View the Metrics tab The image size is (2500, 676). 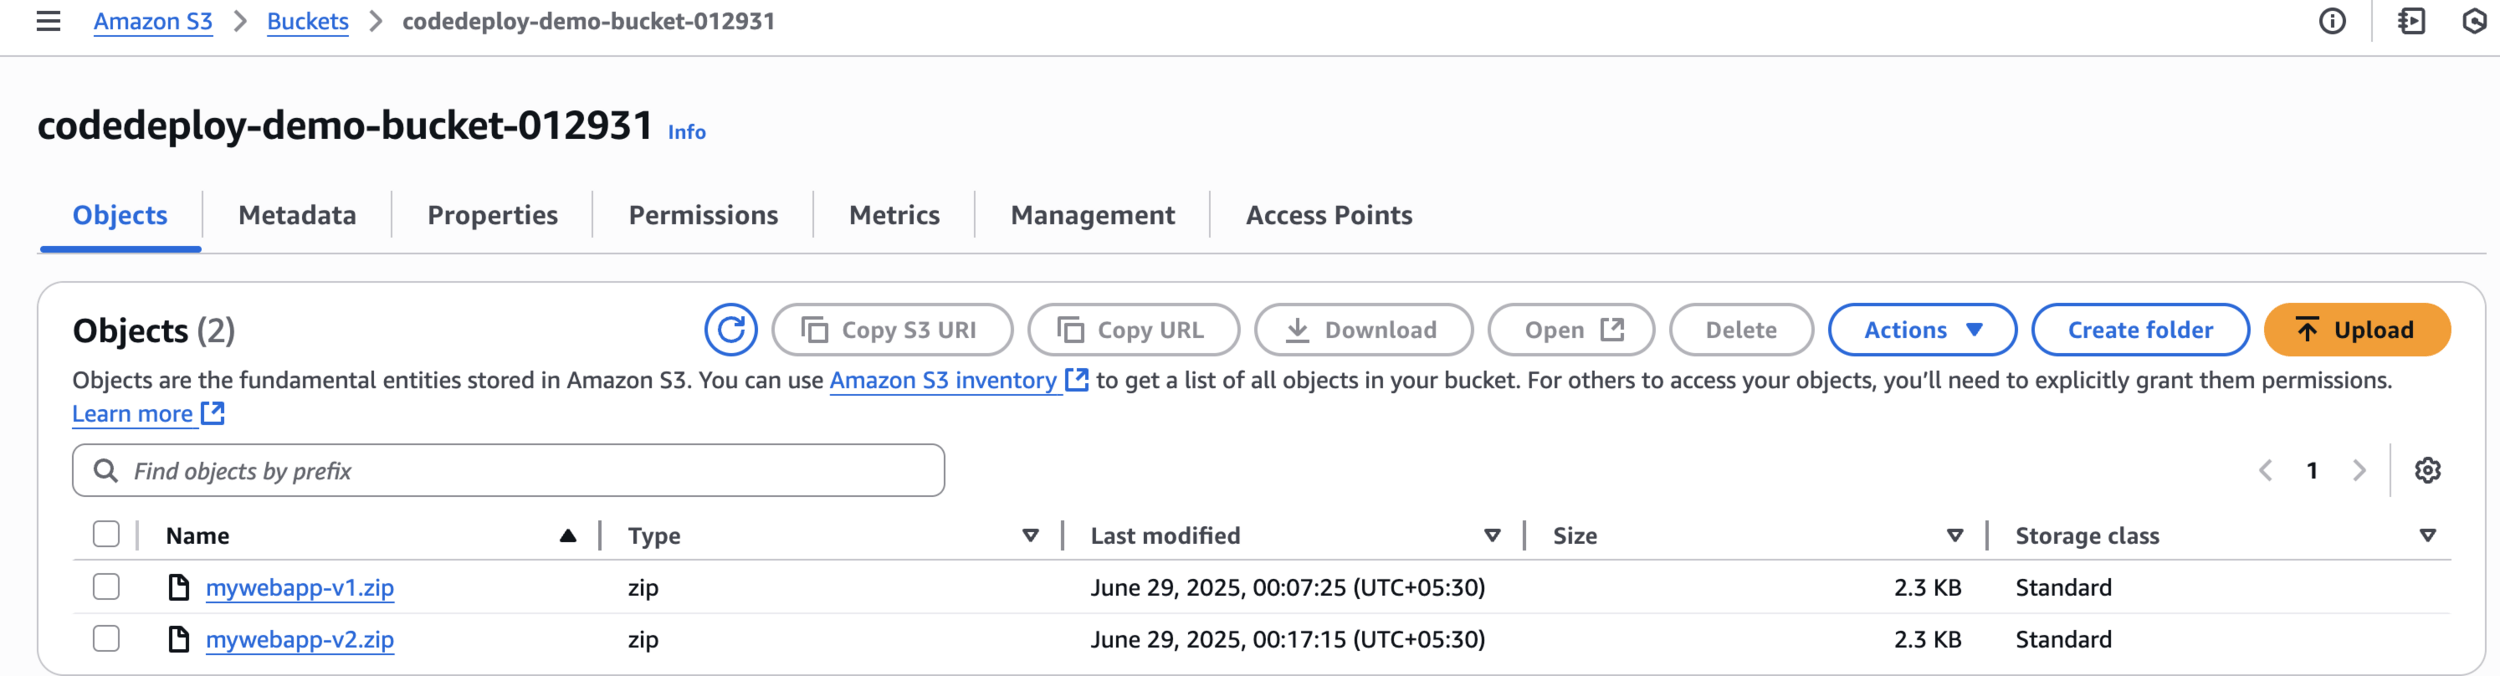pyautogui.click(x=894, y=215)
